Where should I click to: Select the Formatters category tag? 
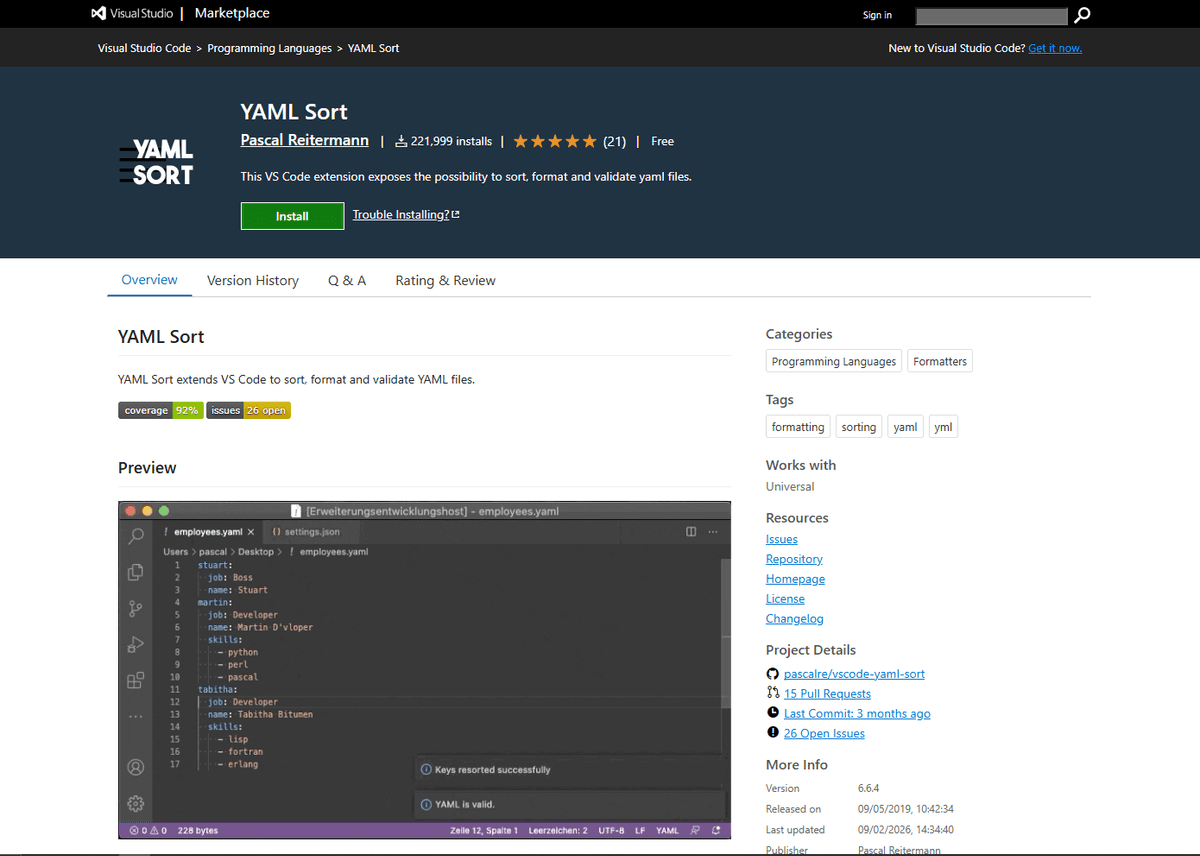tap(940, 362)
